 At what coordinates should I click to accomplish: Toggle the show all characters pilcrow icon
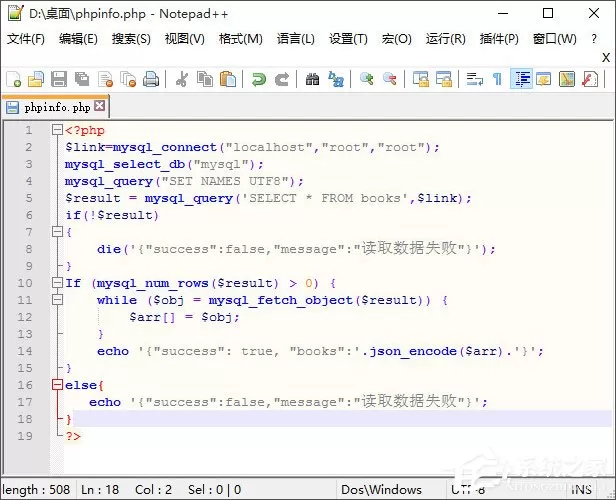click(x=497, y=79)
